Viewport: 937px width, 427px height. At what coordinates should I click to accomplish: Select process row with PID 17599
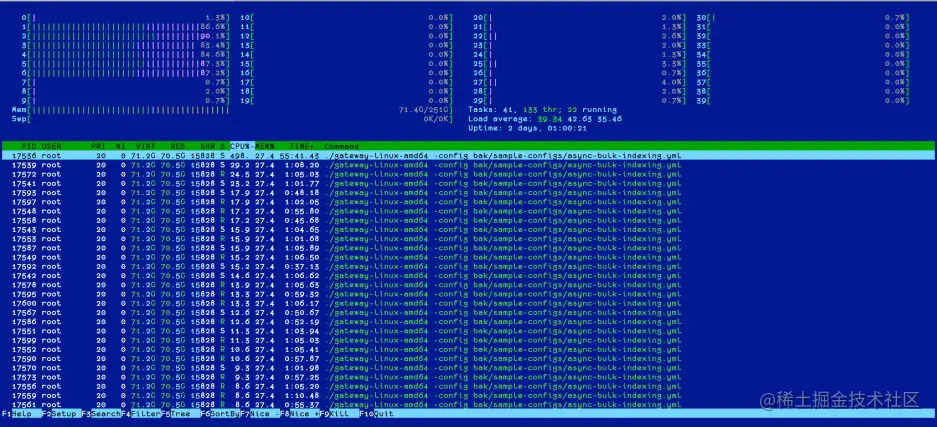click(468, 340)
